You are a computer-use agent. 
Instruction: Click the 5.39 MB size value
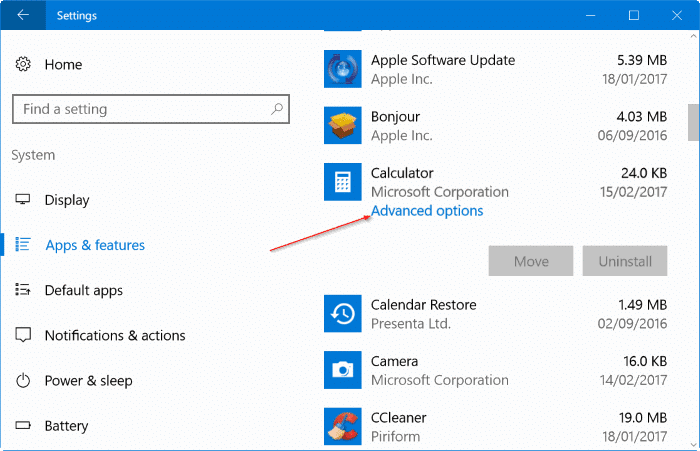coord(642,60)
